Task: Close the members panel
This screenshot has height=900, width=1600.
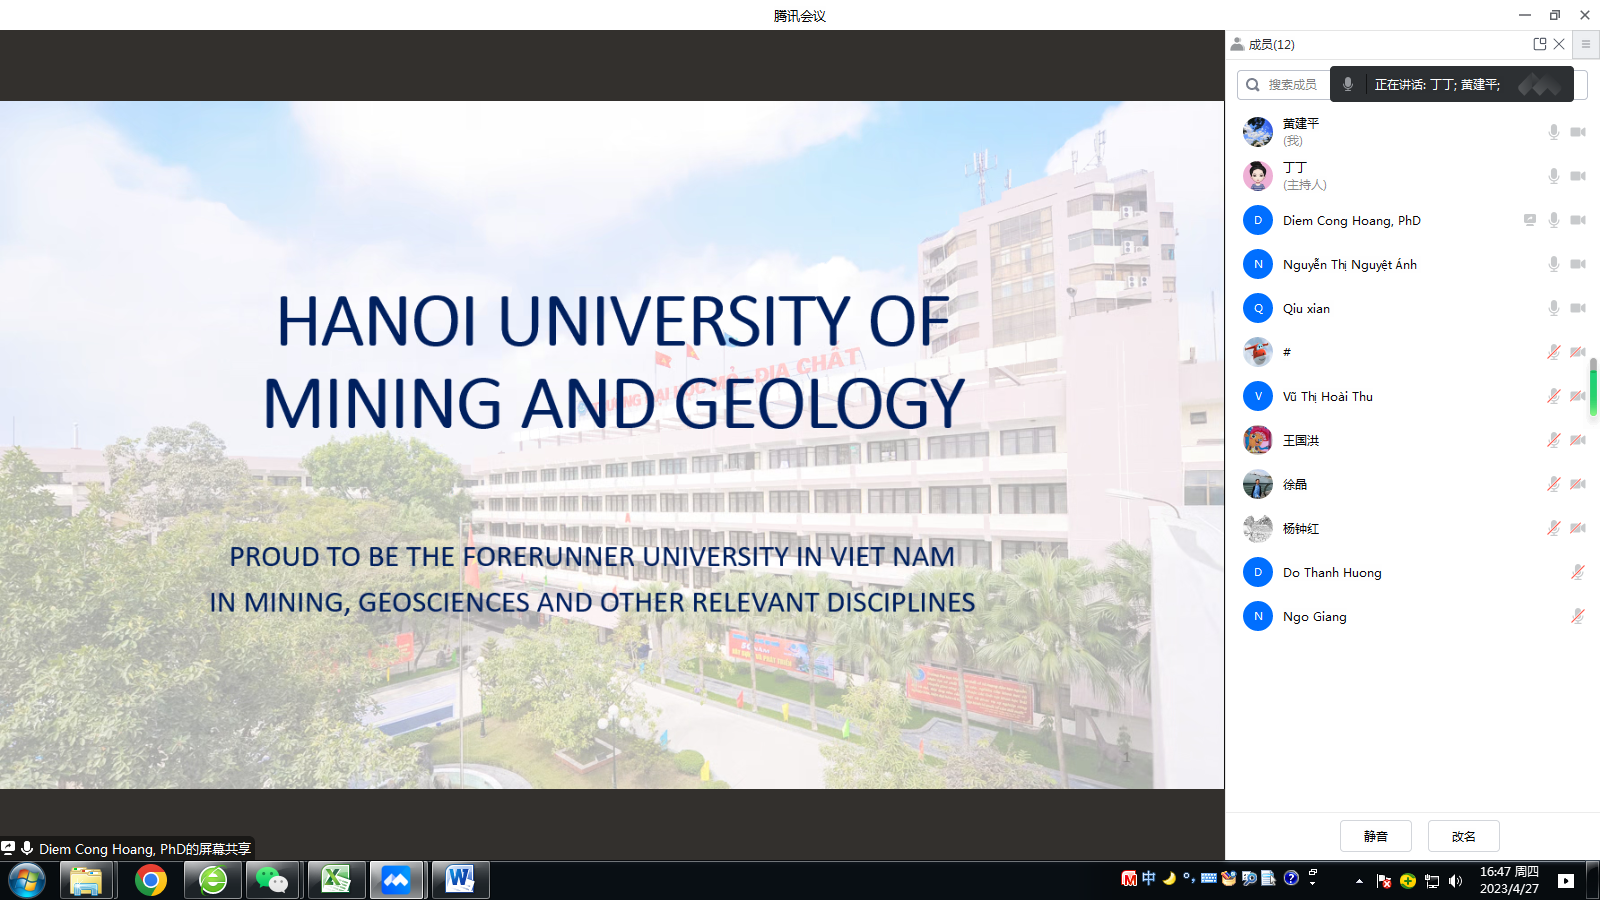Action: pos(1559,44)
